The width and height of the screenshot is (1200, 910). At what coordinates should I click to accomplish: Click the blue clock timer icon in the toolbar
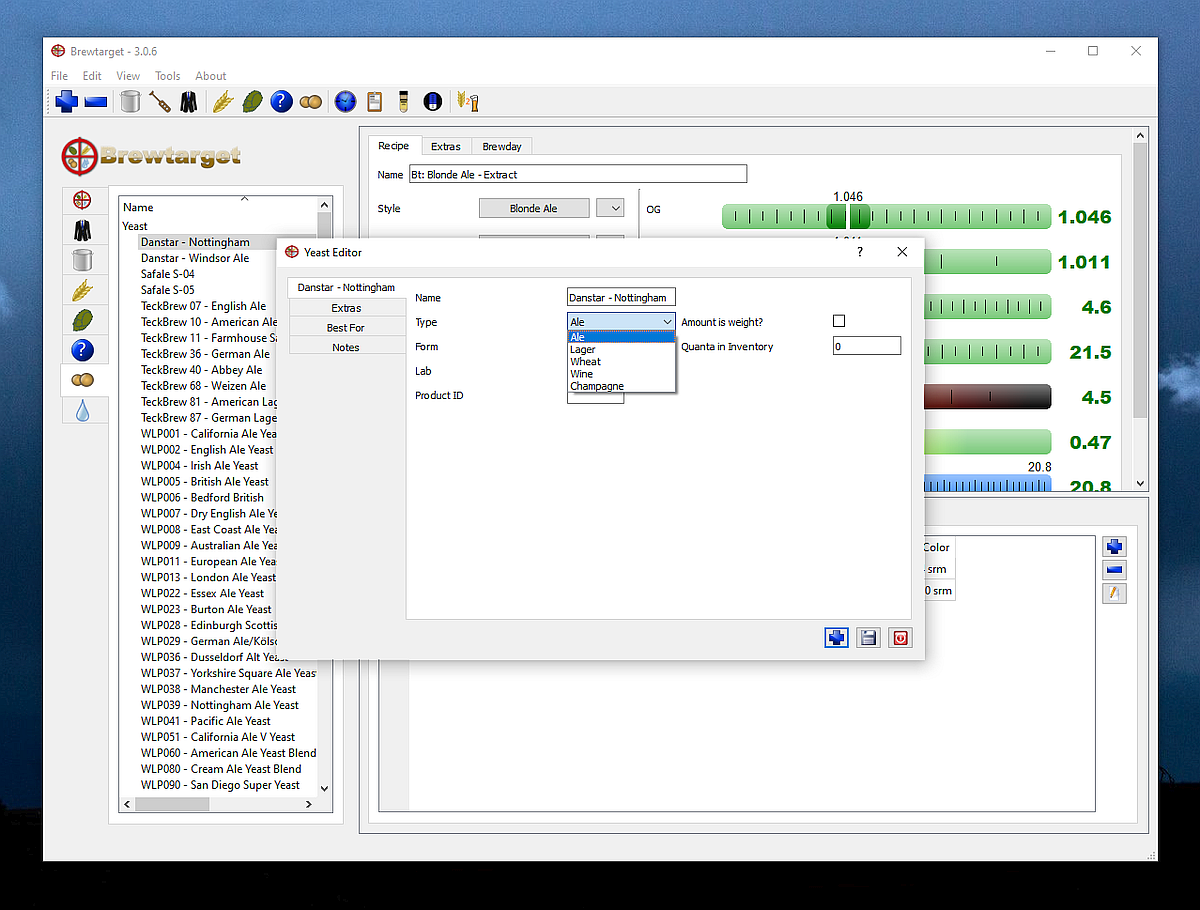tap(345, 101)
